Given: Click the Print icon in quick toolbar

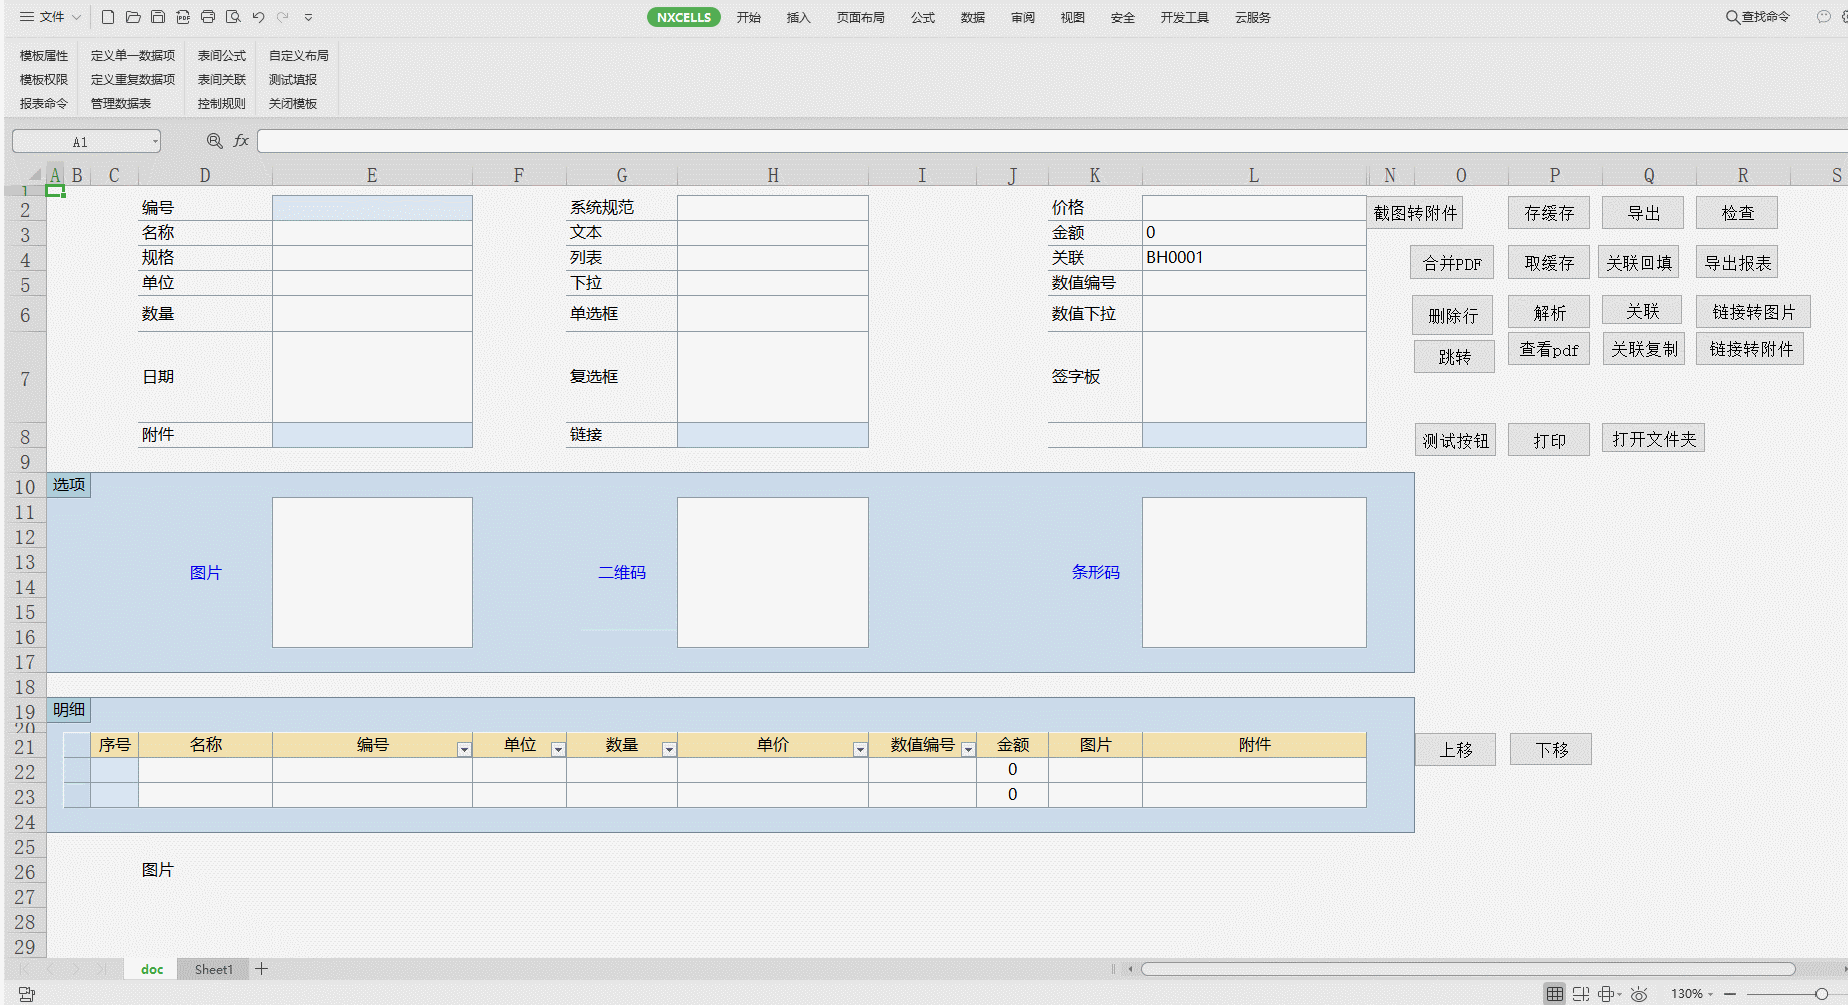Looking at the screenshot, I should point(208,17).
